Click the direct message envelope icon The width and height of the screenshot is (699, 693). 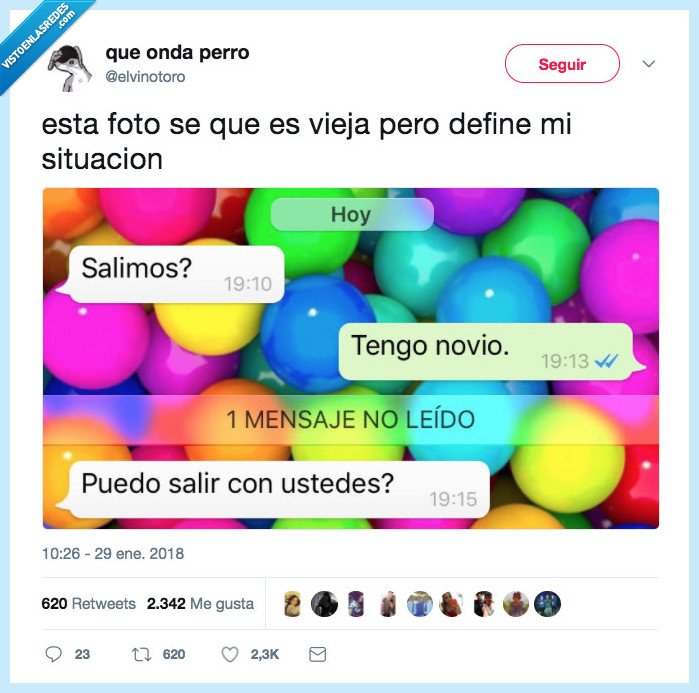coord(317,654)
